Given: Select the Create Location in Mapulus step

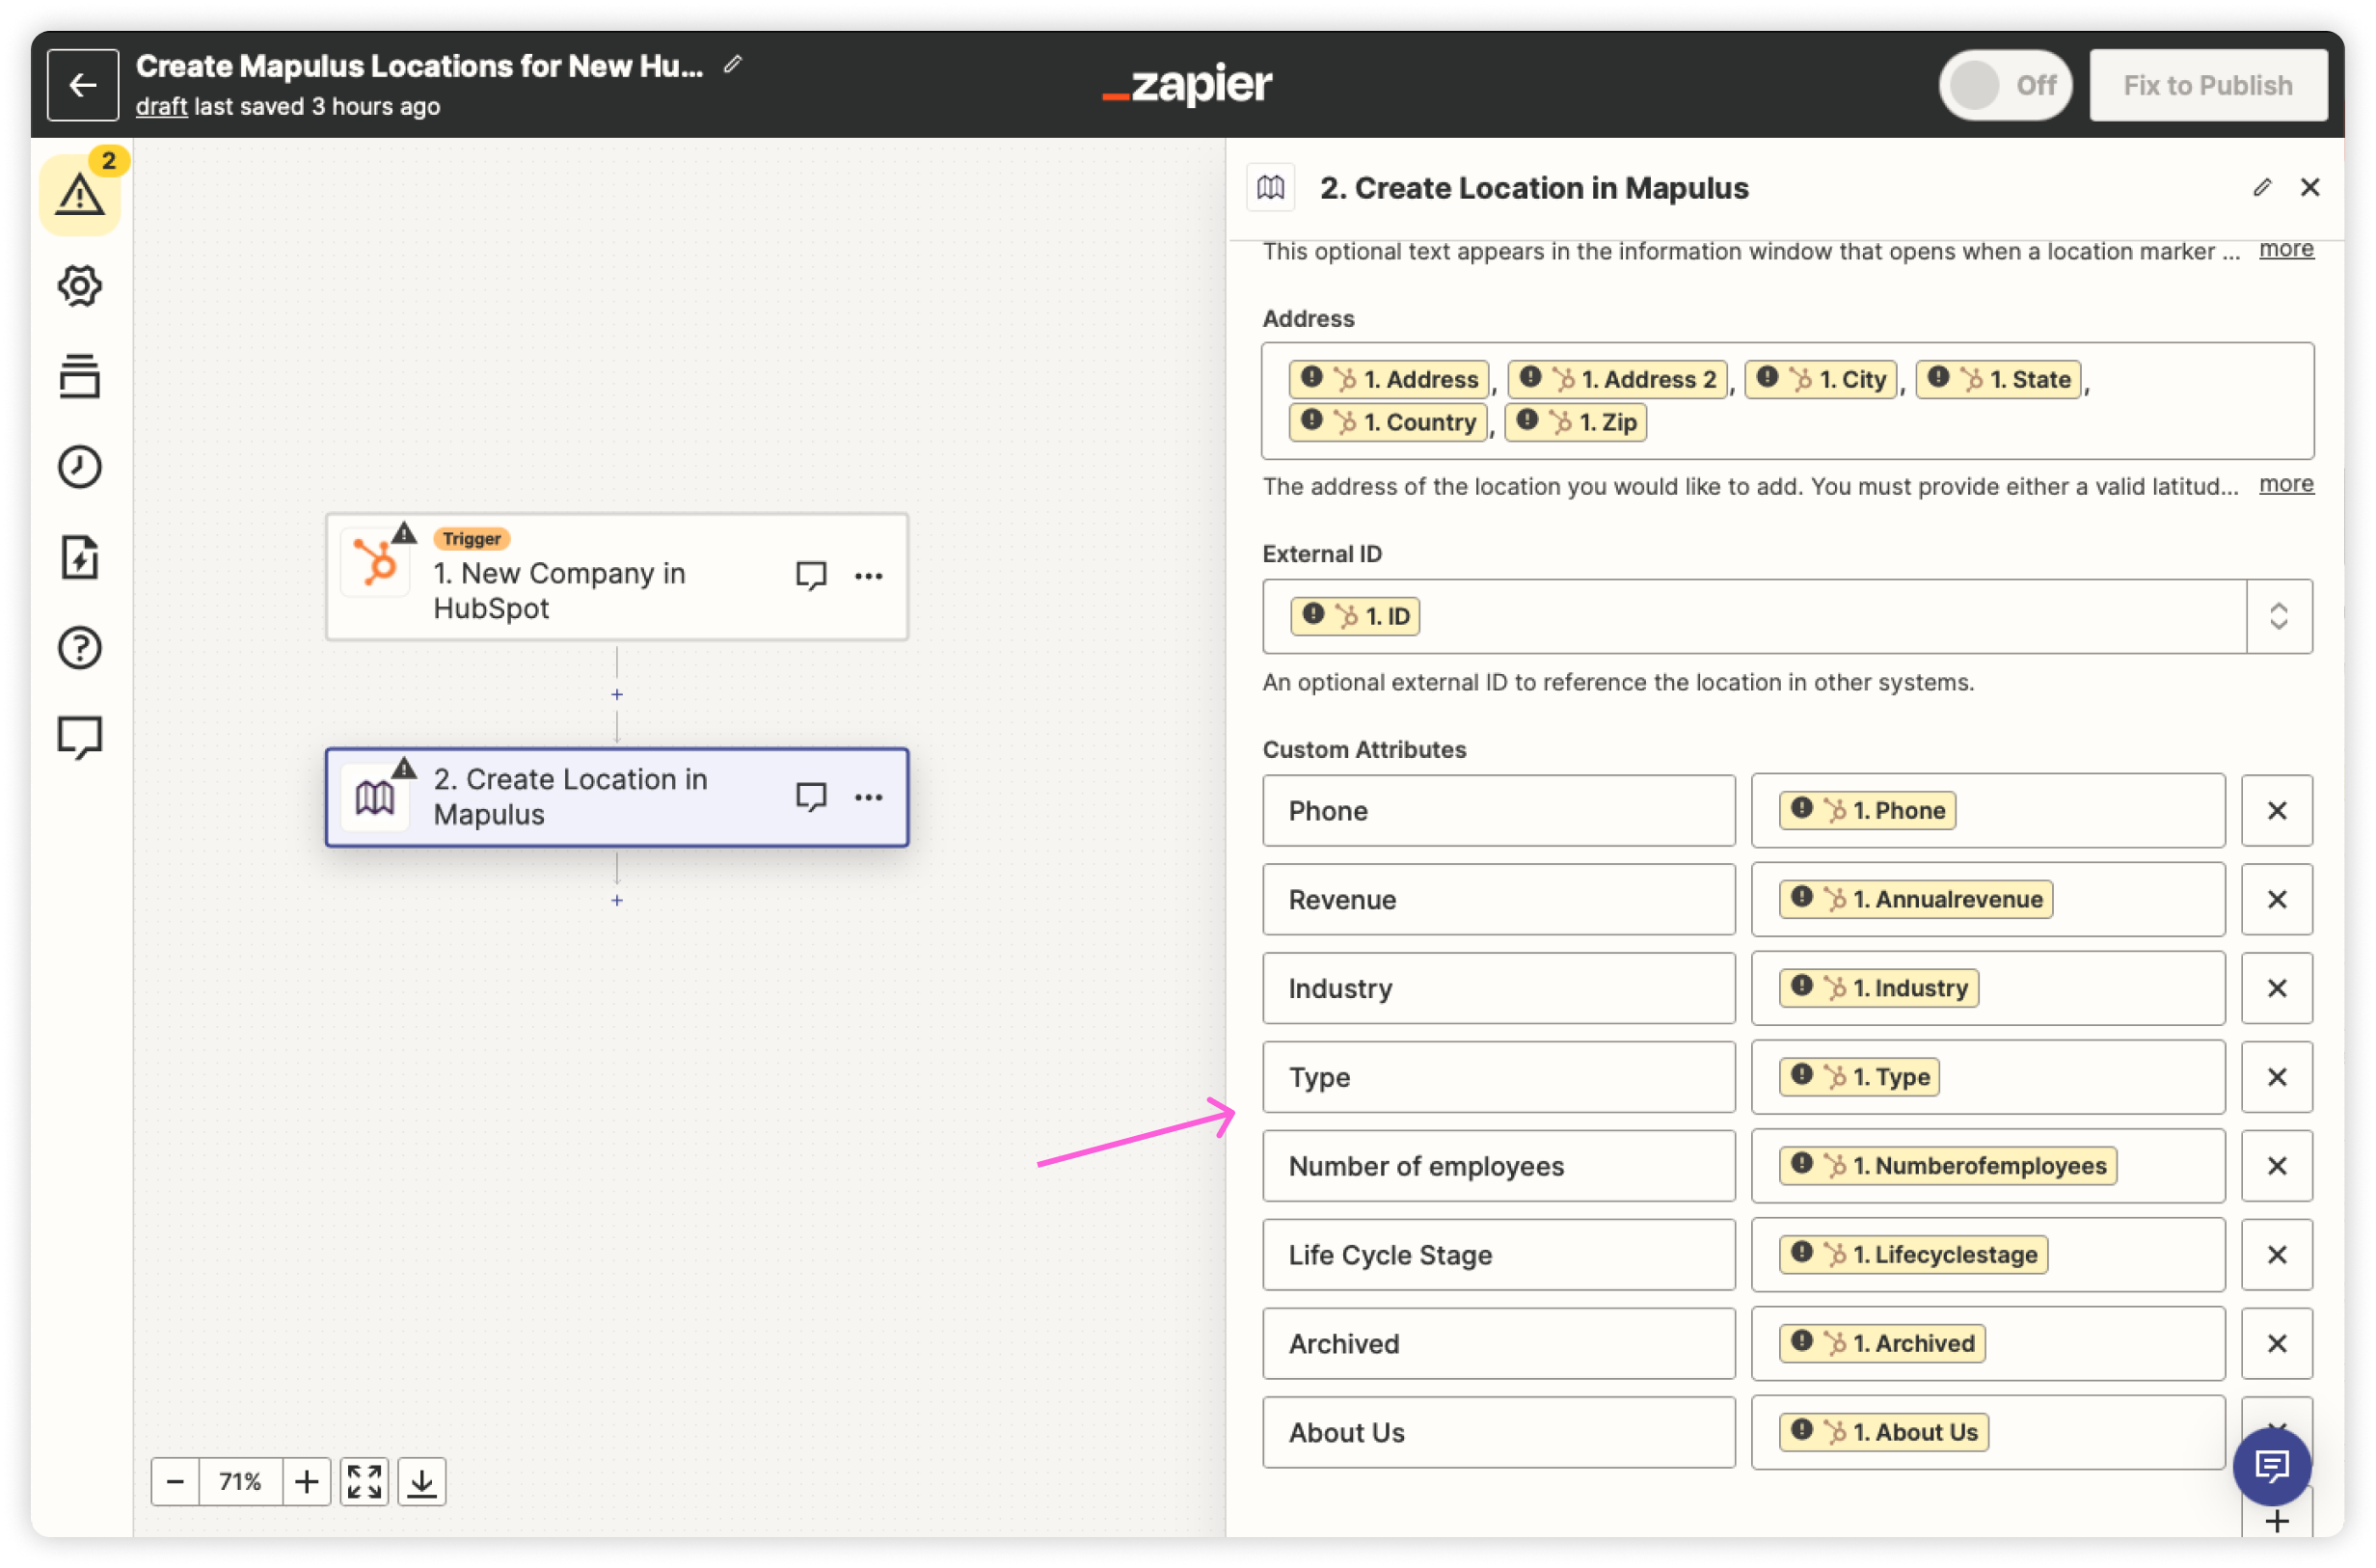Looking at the screenshot, I should click(617, 798).
